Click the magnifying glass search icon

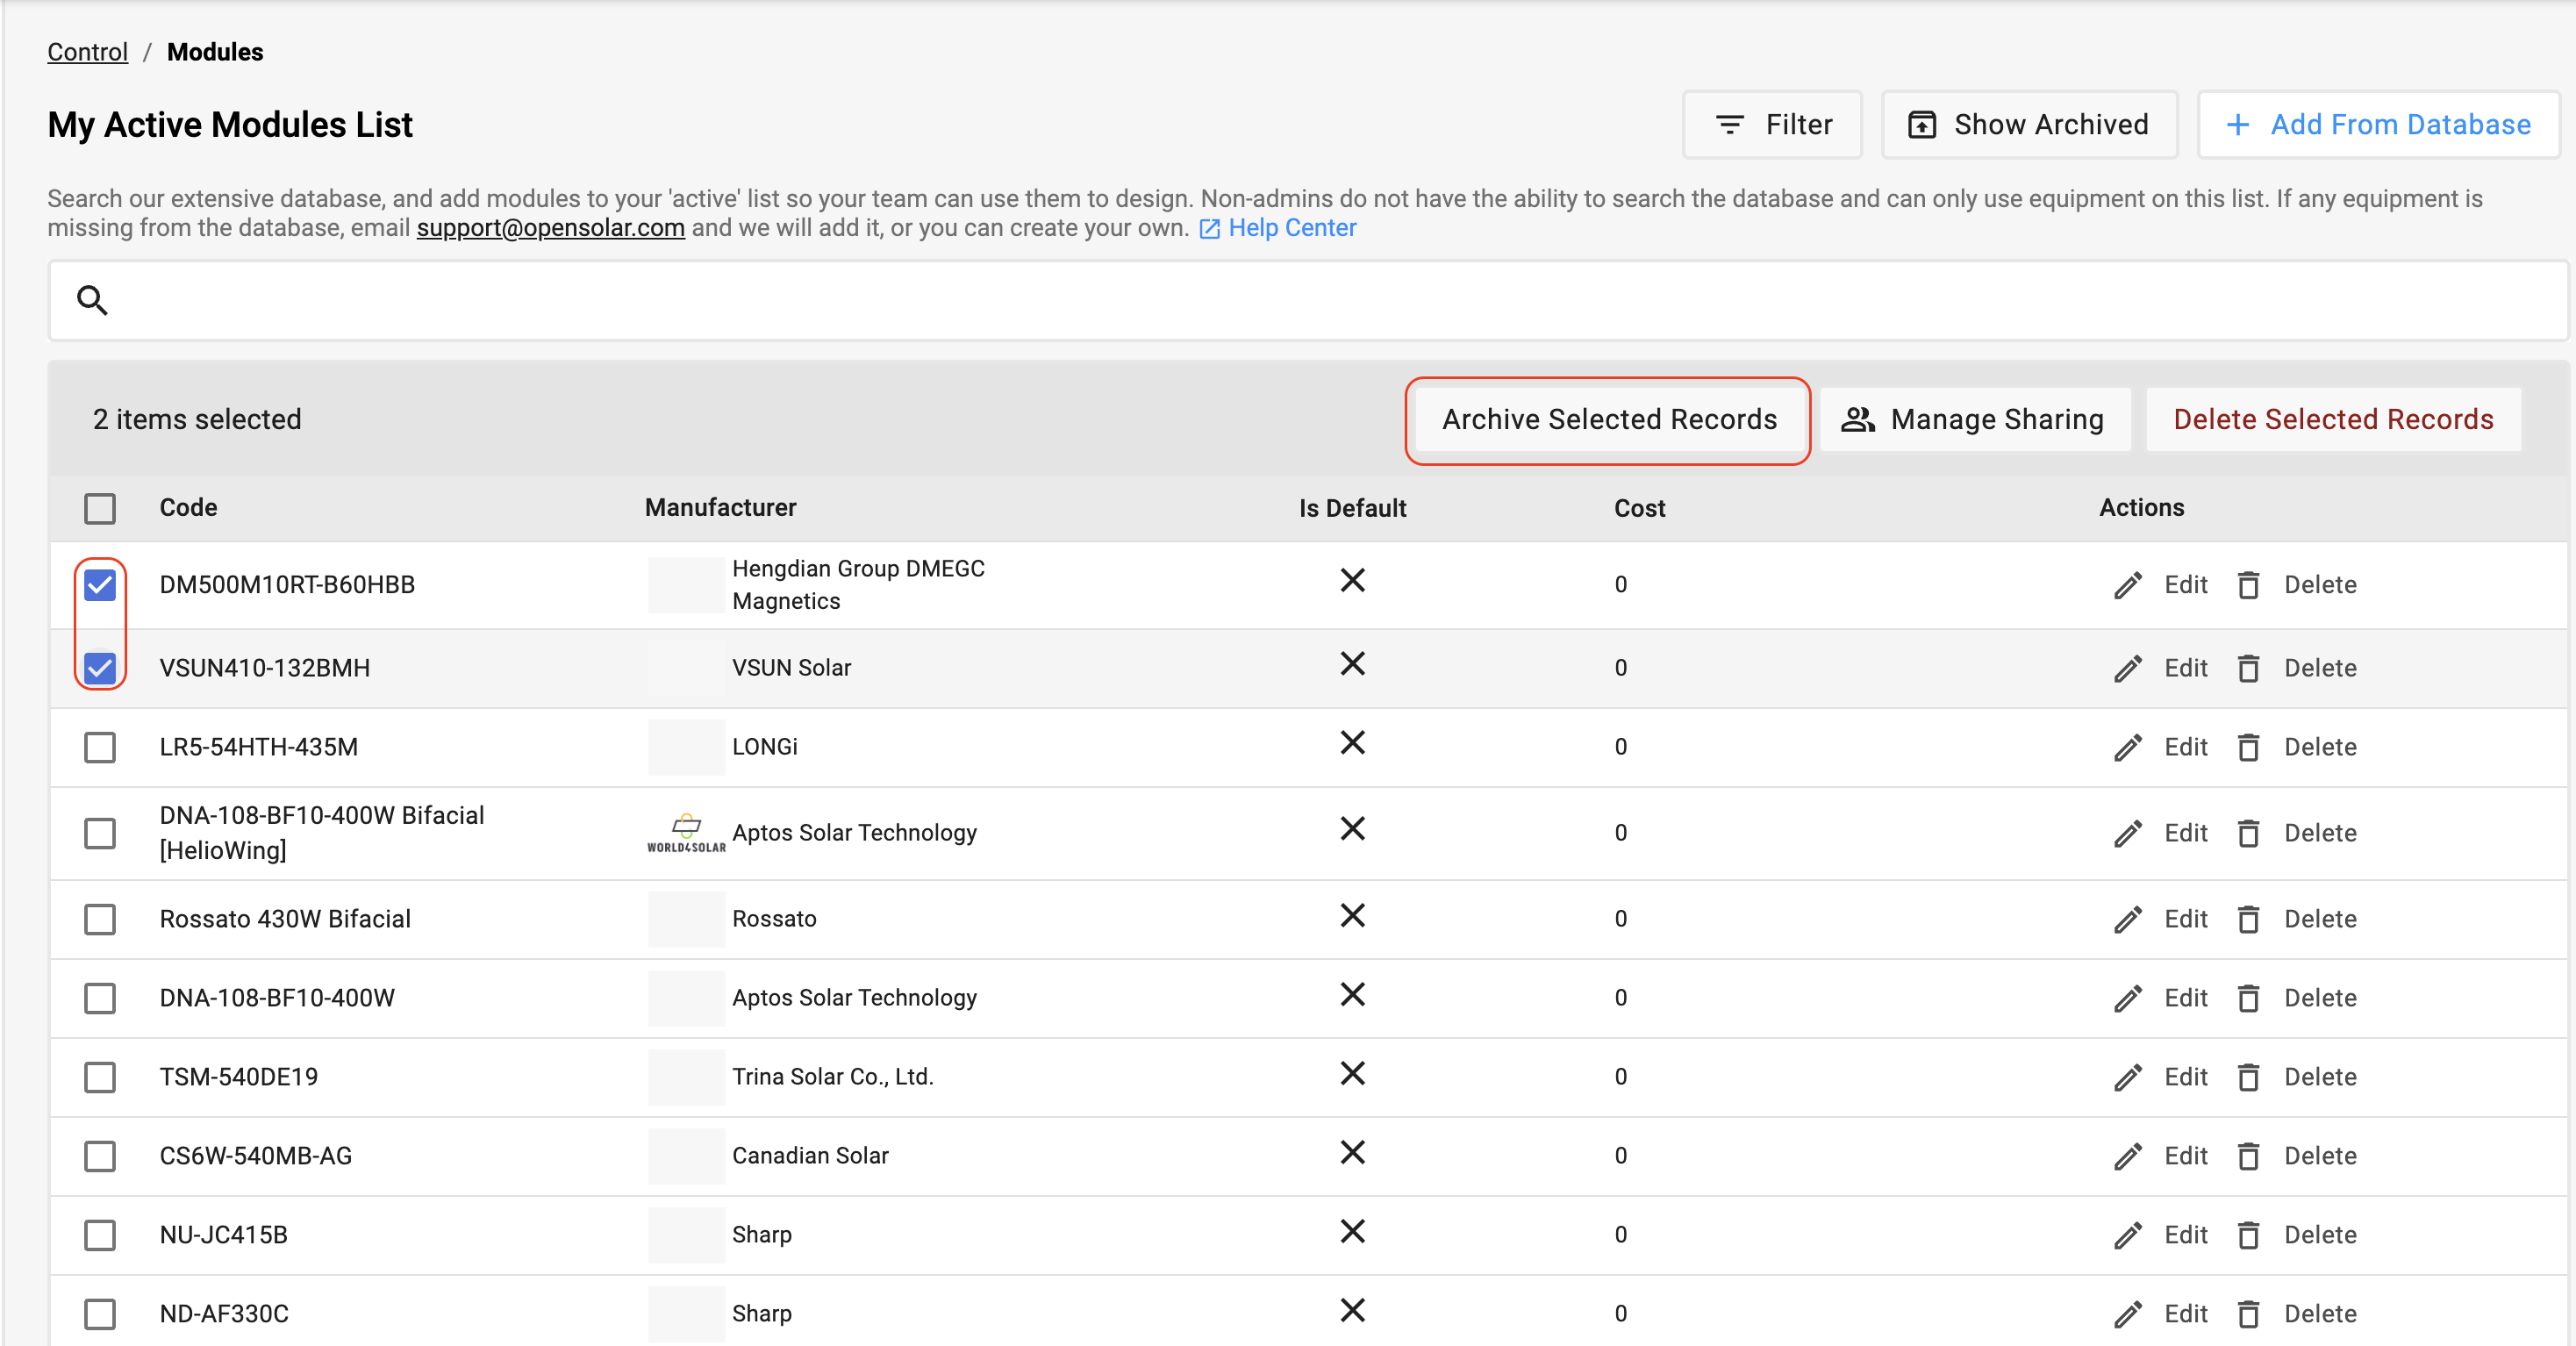point(92,300)
